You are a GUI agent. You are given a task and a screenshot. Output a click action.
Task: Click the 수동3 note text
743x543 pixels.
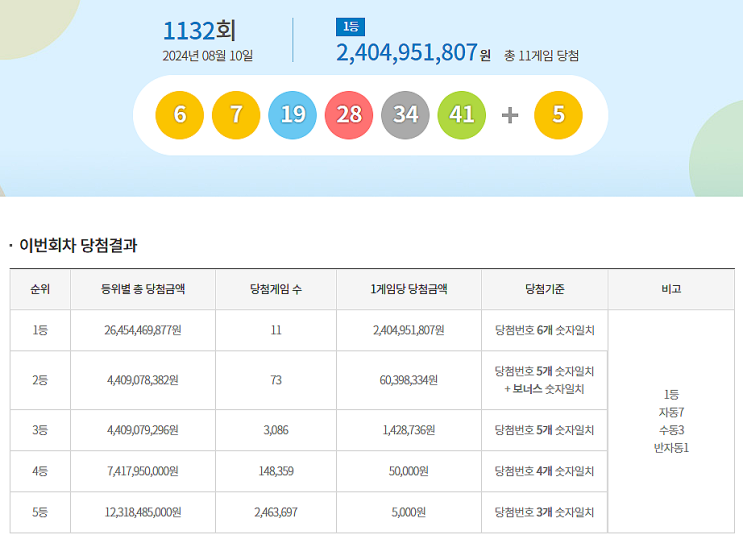pos(671,430)
